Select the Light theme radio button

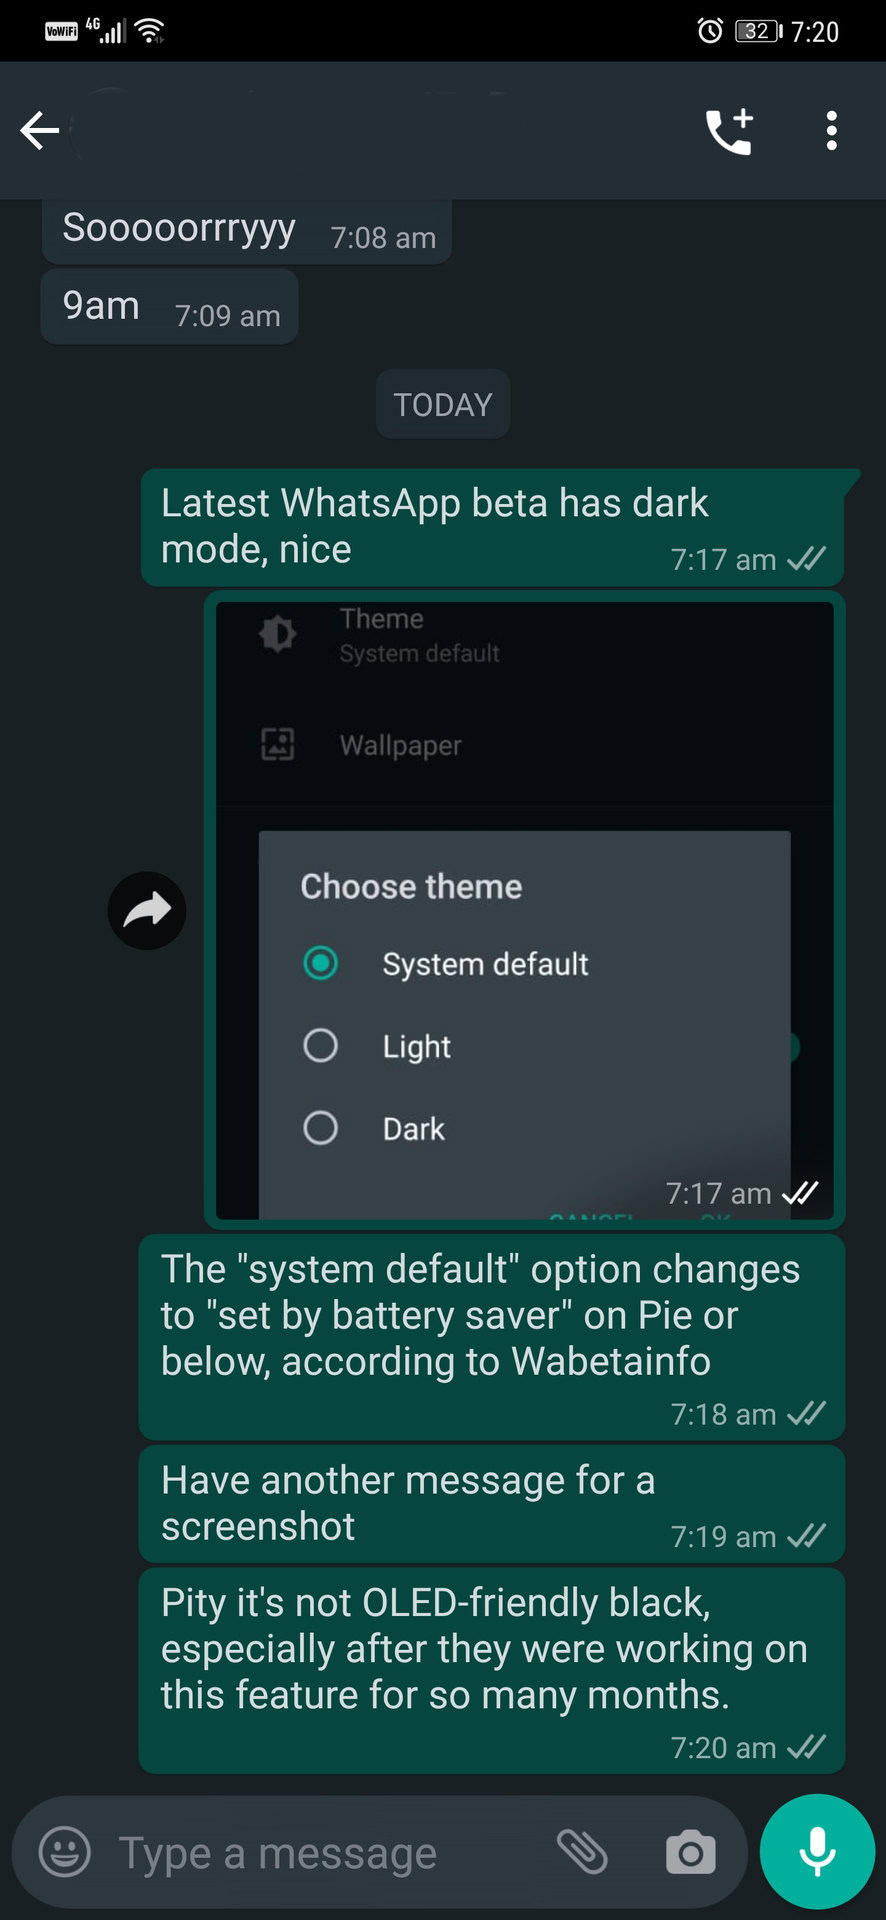(x=320, y=1045)
